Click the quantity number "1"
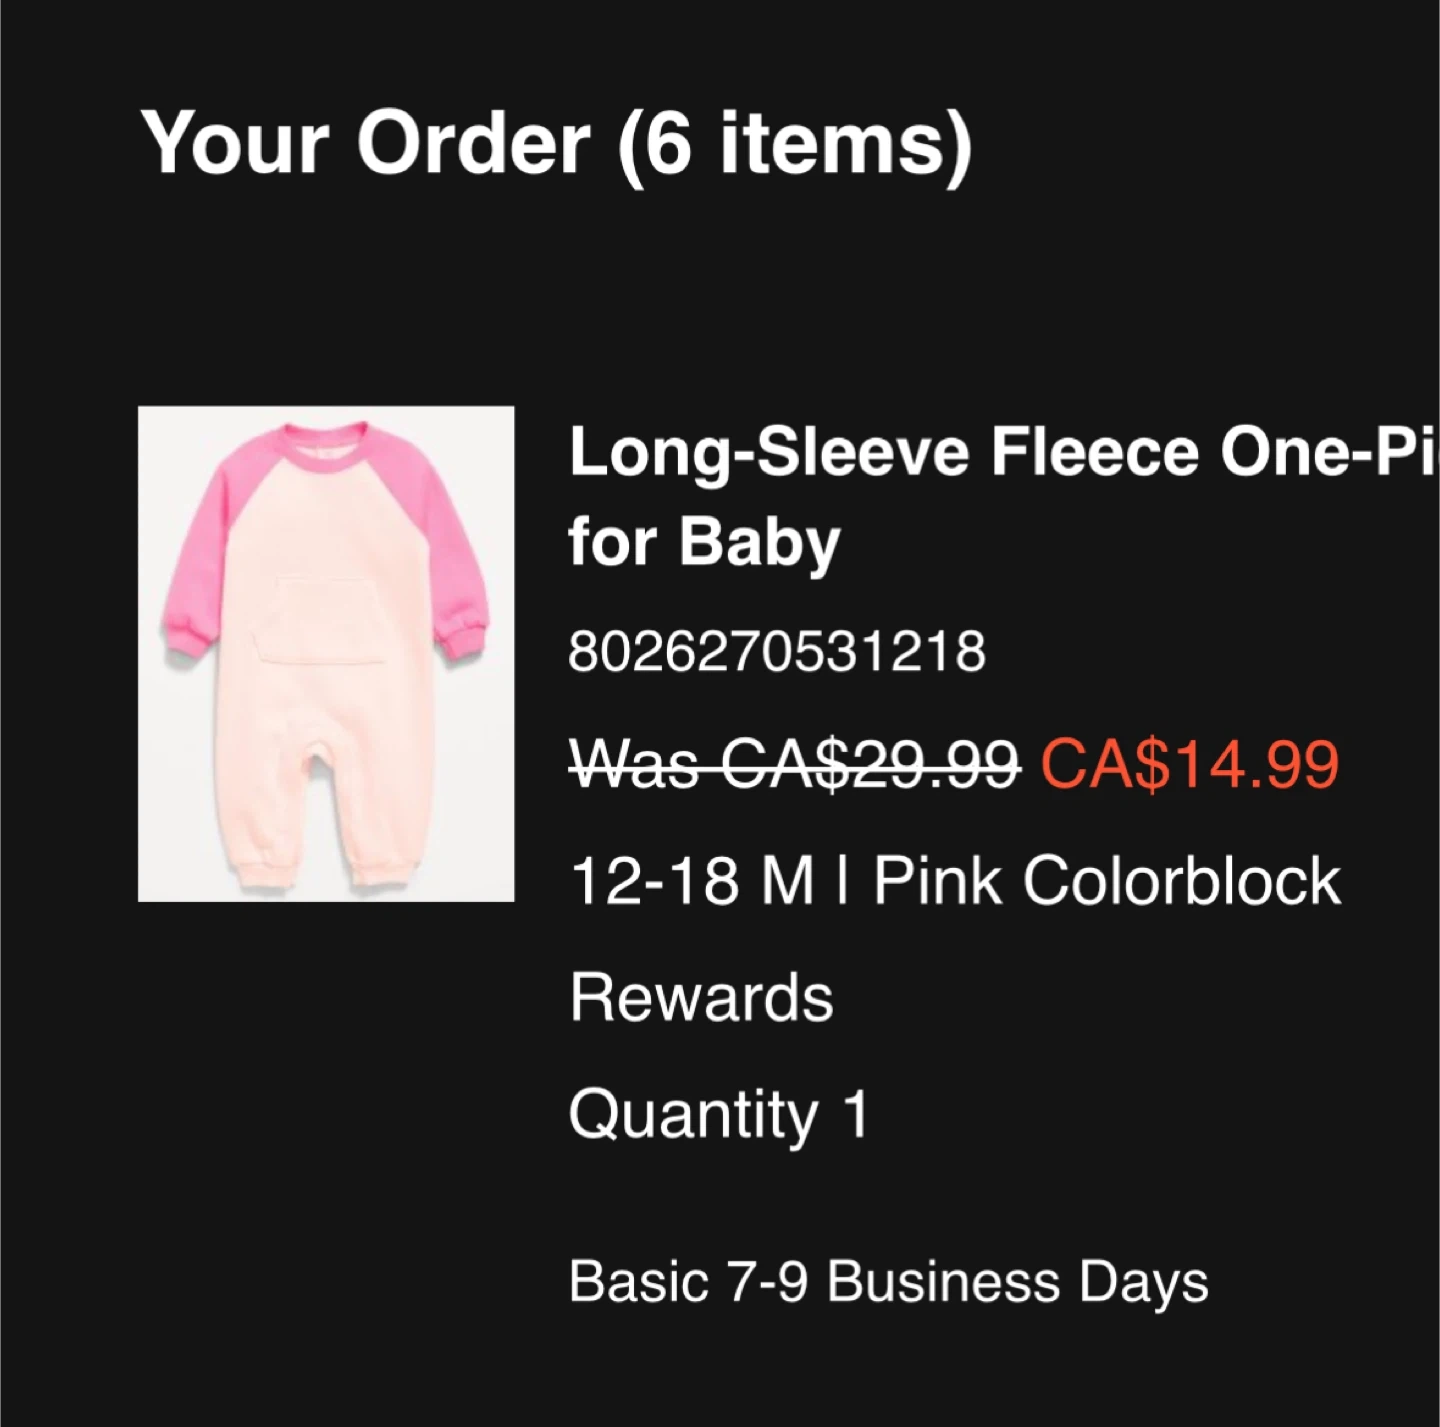The width and height of the screenshot is (1440, 1427). (855, 1114)
